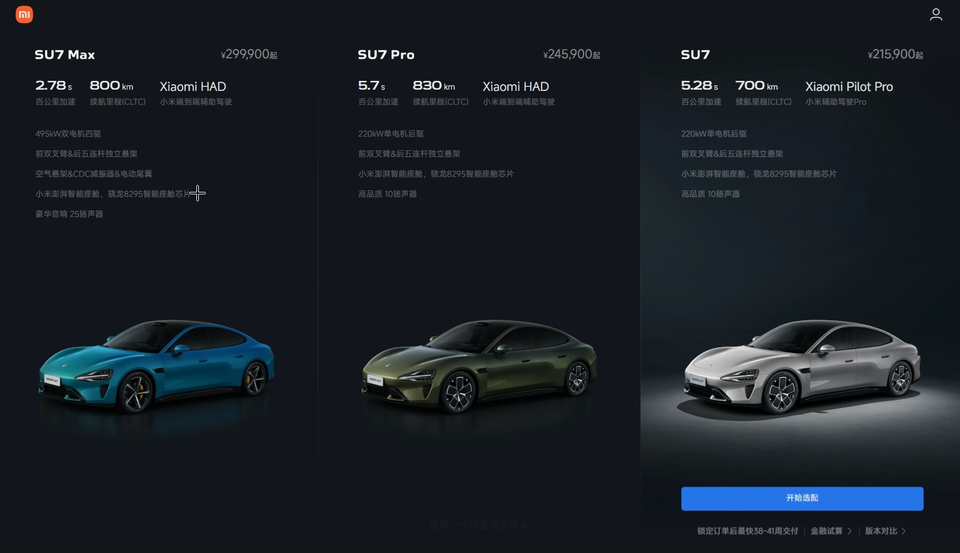Click the ¥299,900 price of SU7 Max
Image resolution: width=960 pixels, height=553 pixels.
[249, 55]
